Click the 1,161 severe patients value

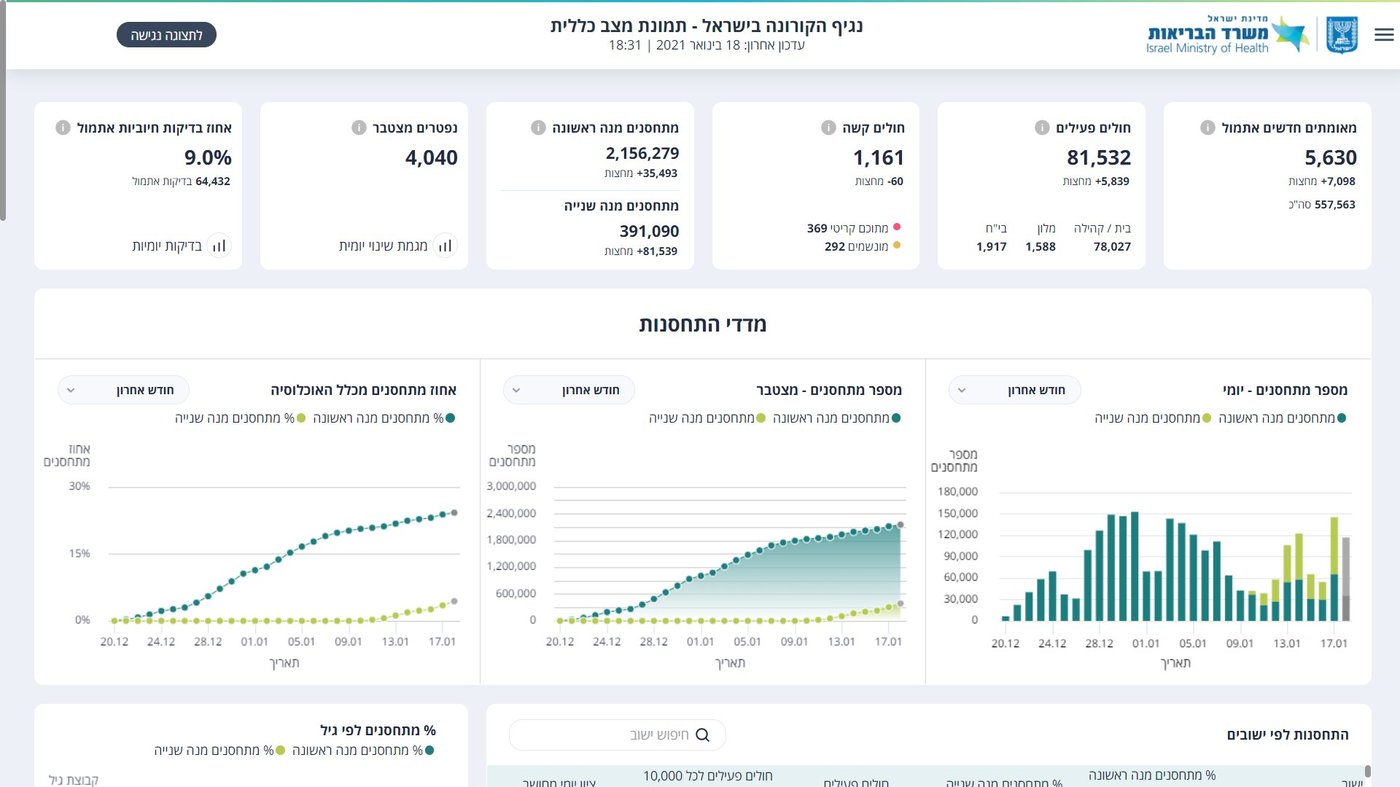[x=878, y=158]
